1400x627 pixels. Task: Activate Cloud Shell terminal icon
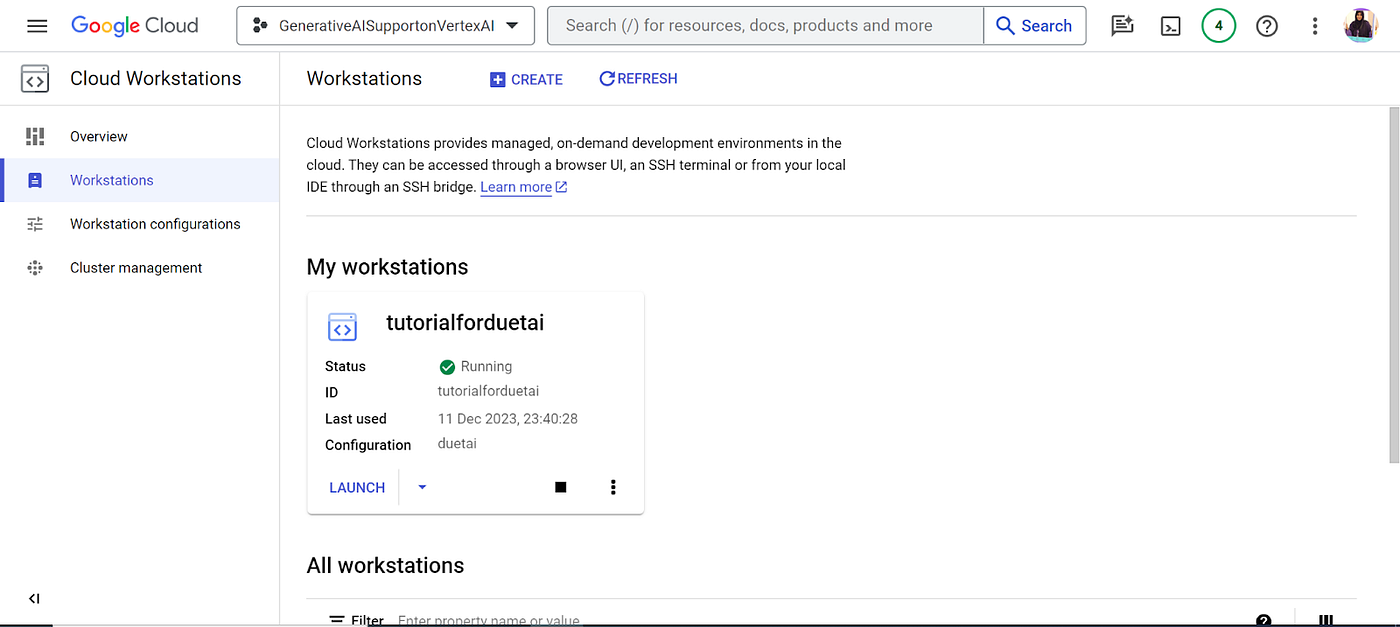click(1170, 26)
